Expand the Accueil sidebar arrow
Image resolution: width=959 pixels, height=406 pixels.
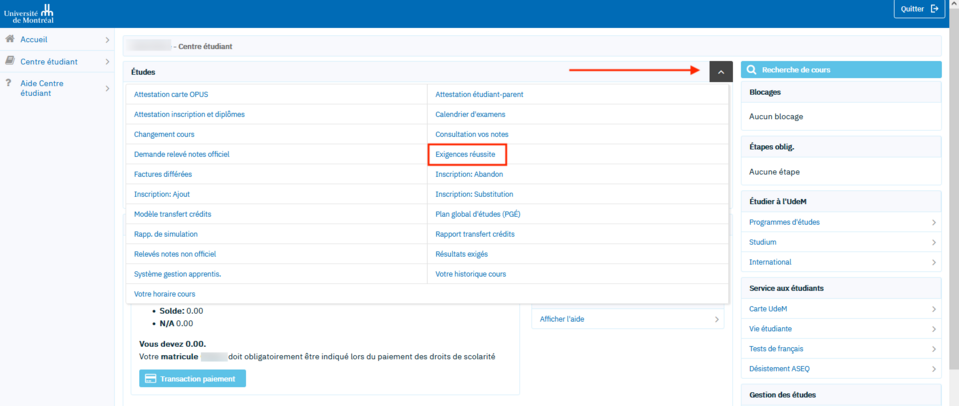[x=107, y=40]
